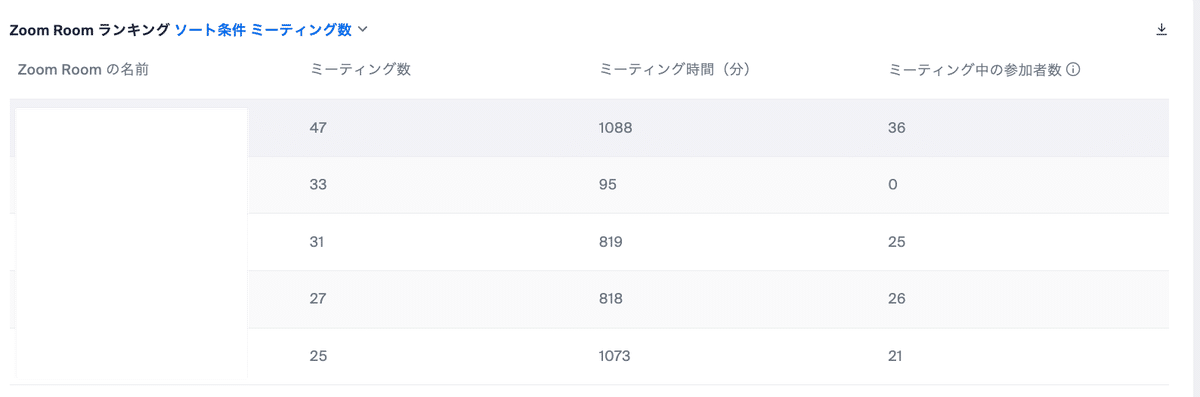Click the 0 participants cell
The image size is (1200, 397).
point(893,185)
